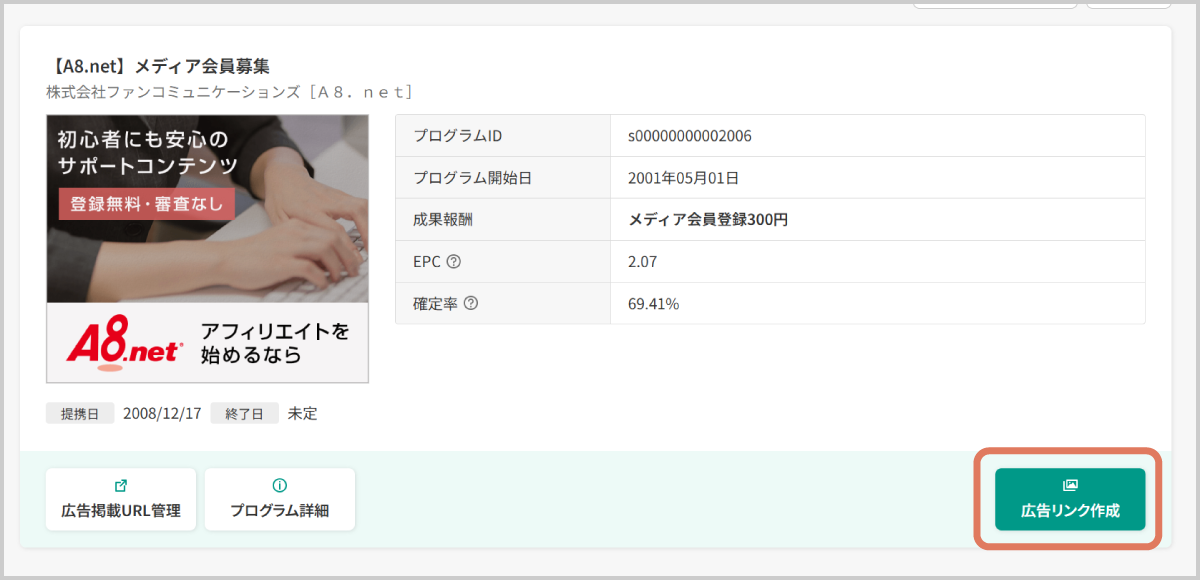Viewport: 1200px width, 580px height.
Task: Click the partnership date 2008/12/17
Action: (x=162, y=413)
